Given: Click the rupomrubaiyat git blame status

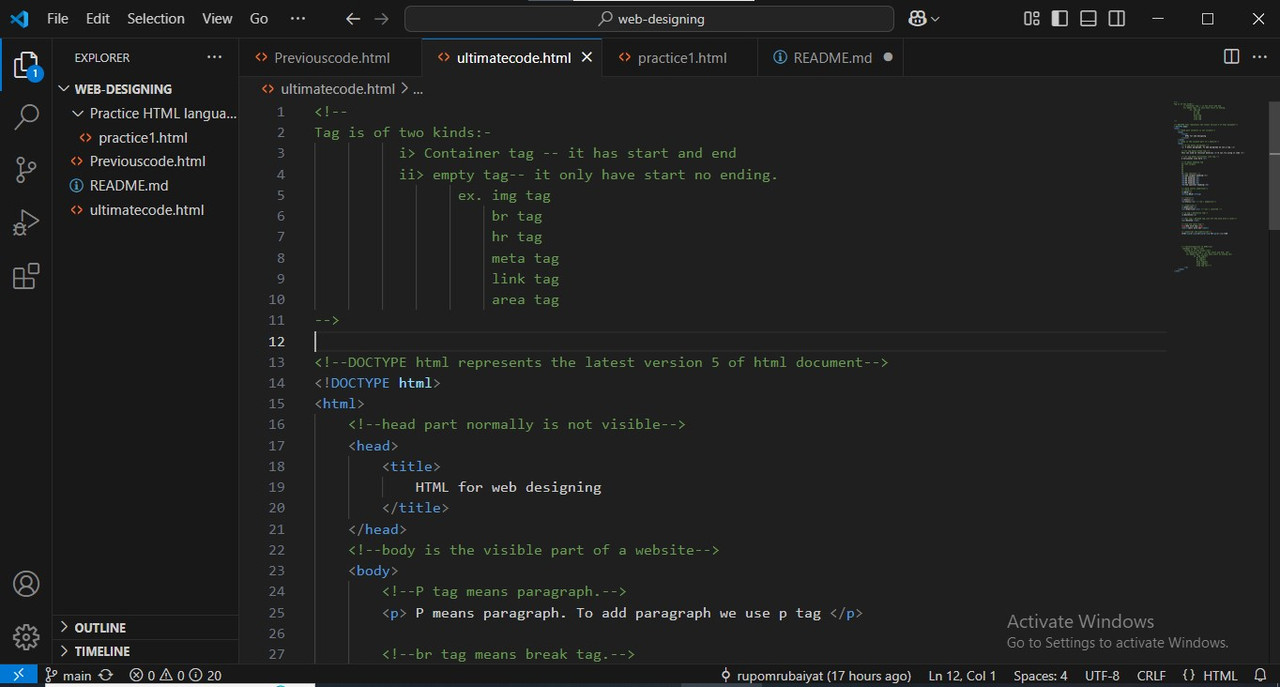Looking at the screenshot, I should 815,675.
